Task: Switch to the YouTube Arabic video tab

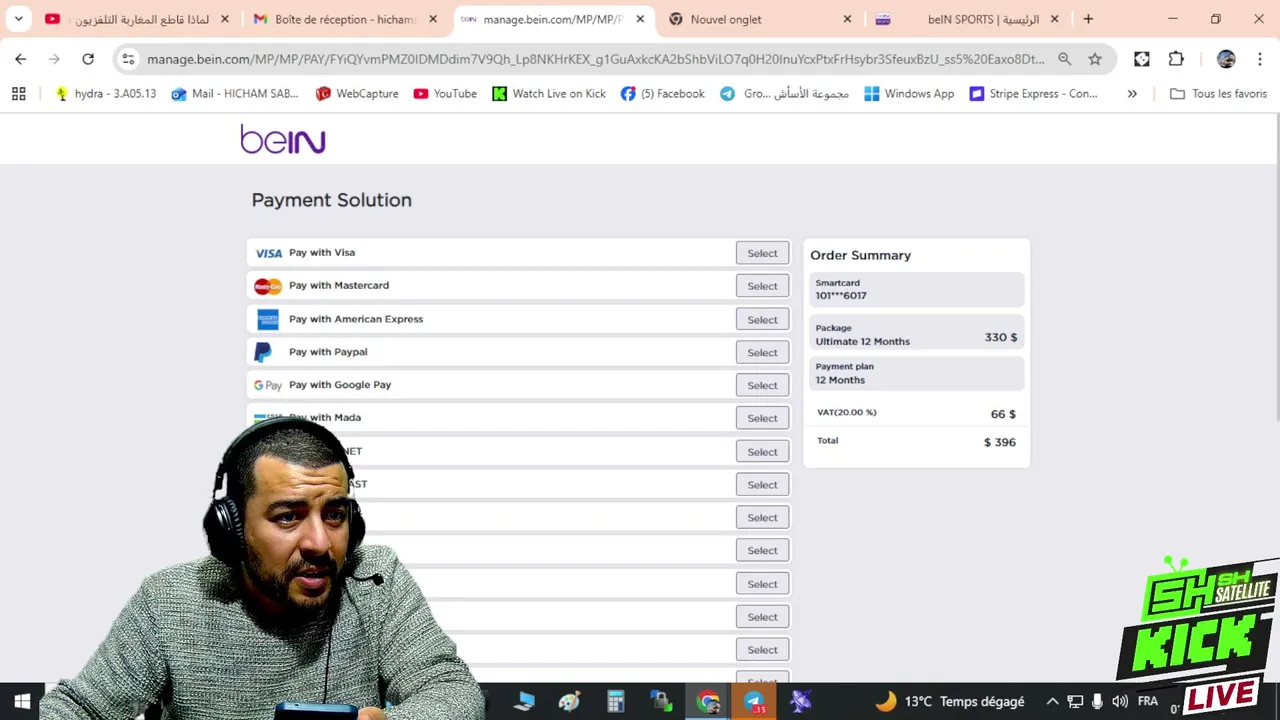Action: click(x=137, y=19)
